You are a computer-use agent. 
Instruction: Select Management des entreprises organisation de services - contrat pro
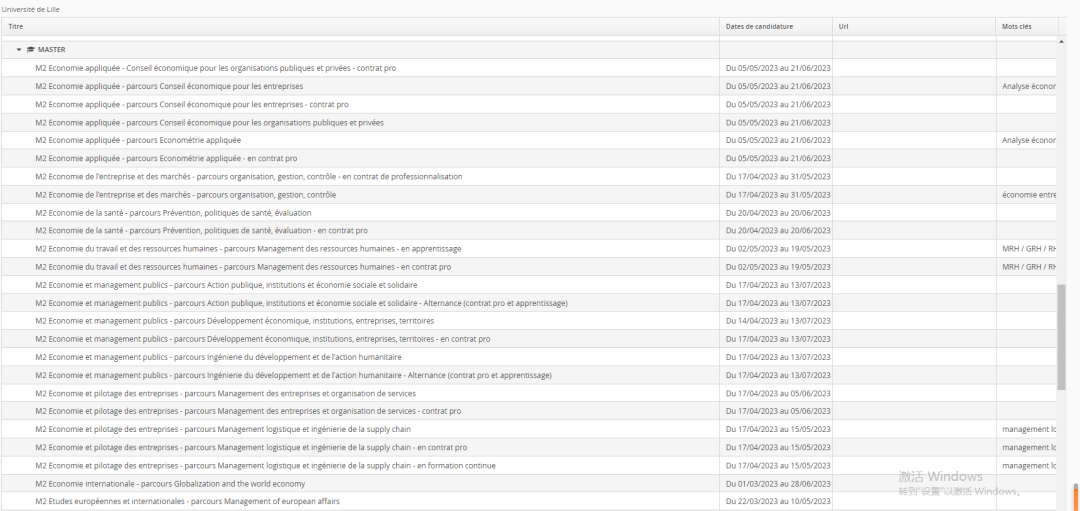pyautogui.click(x=249, y=411)
